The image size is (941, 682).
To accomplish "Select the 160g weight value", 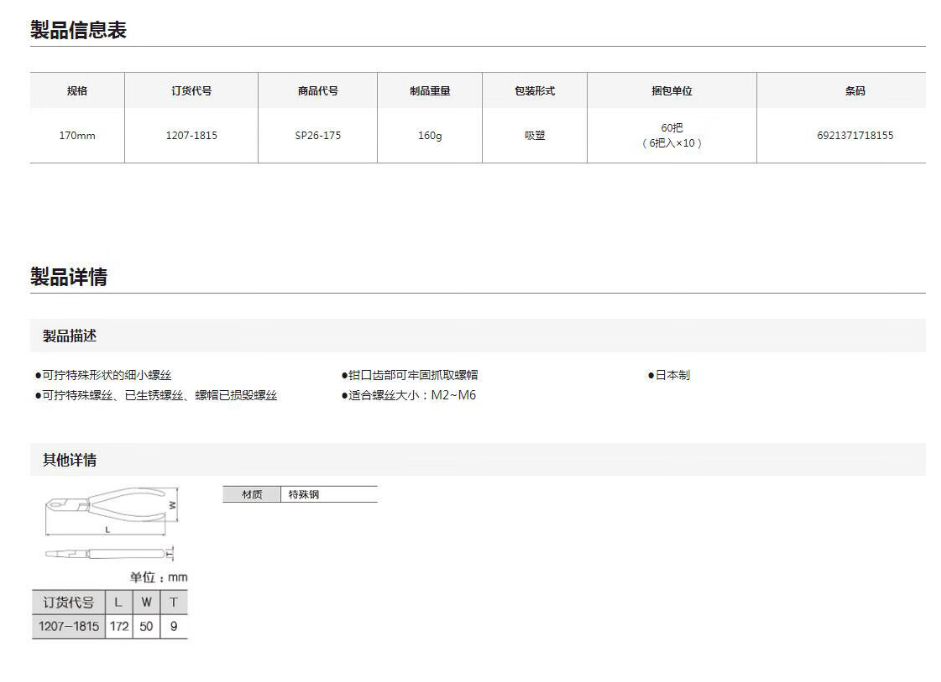I will point(430,135).
